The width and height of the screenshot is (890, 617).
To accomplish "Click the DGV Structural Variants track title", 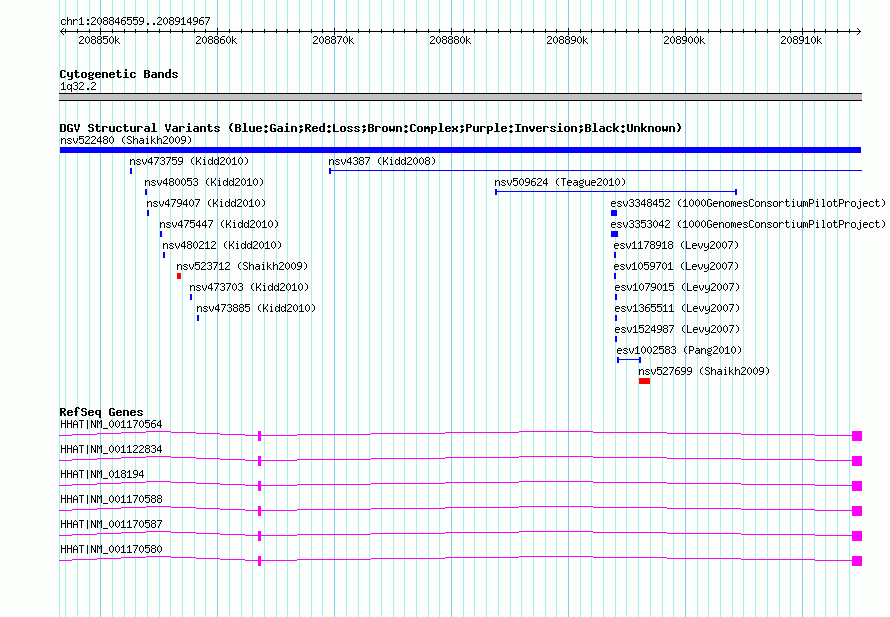I will pyautogui.click(x=370, y=128).
